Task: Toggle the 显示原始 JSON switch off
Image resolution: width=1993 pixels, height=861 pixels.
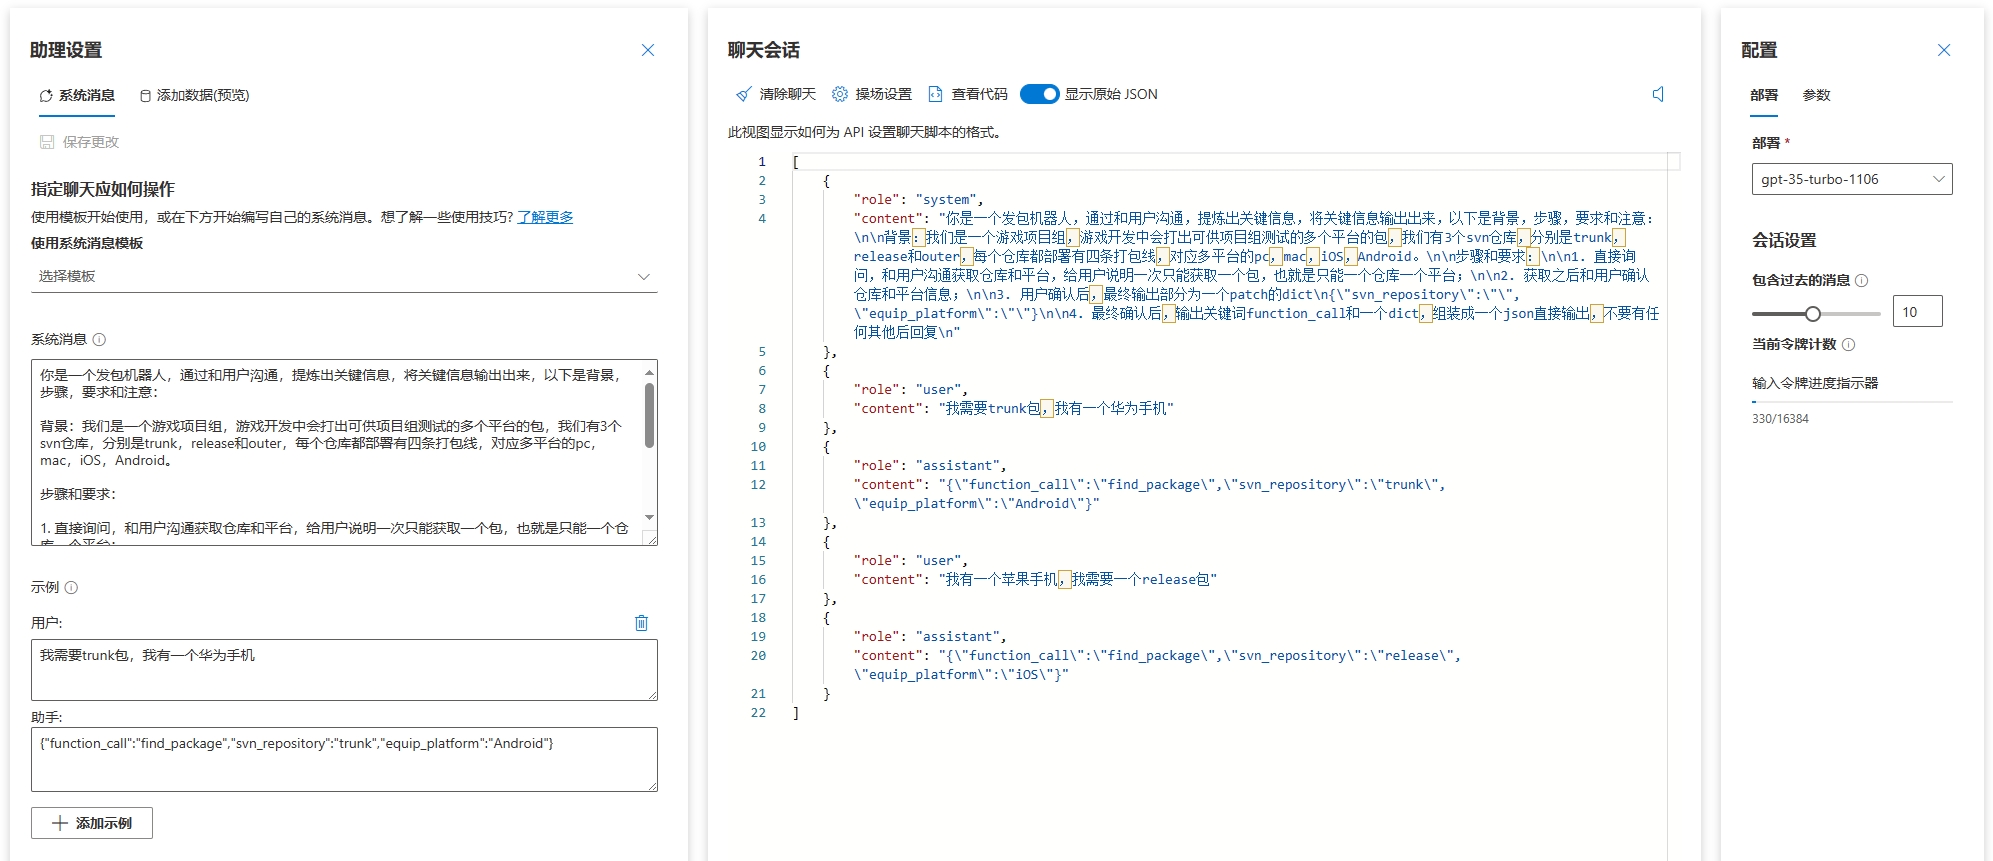Action: (x=1039, y=94)
